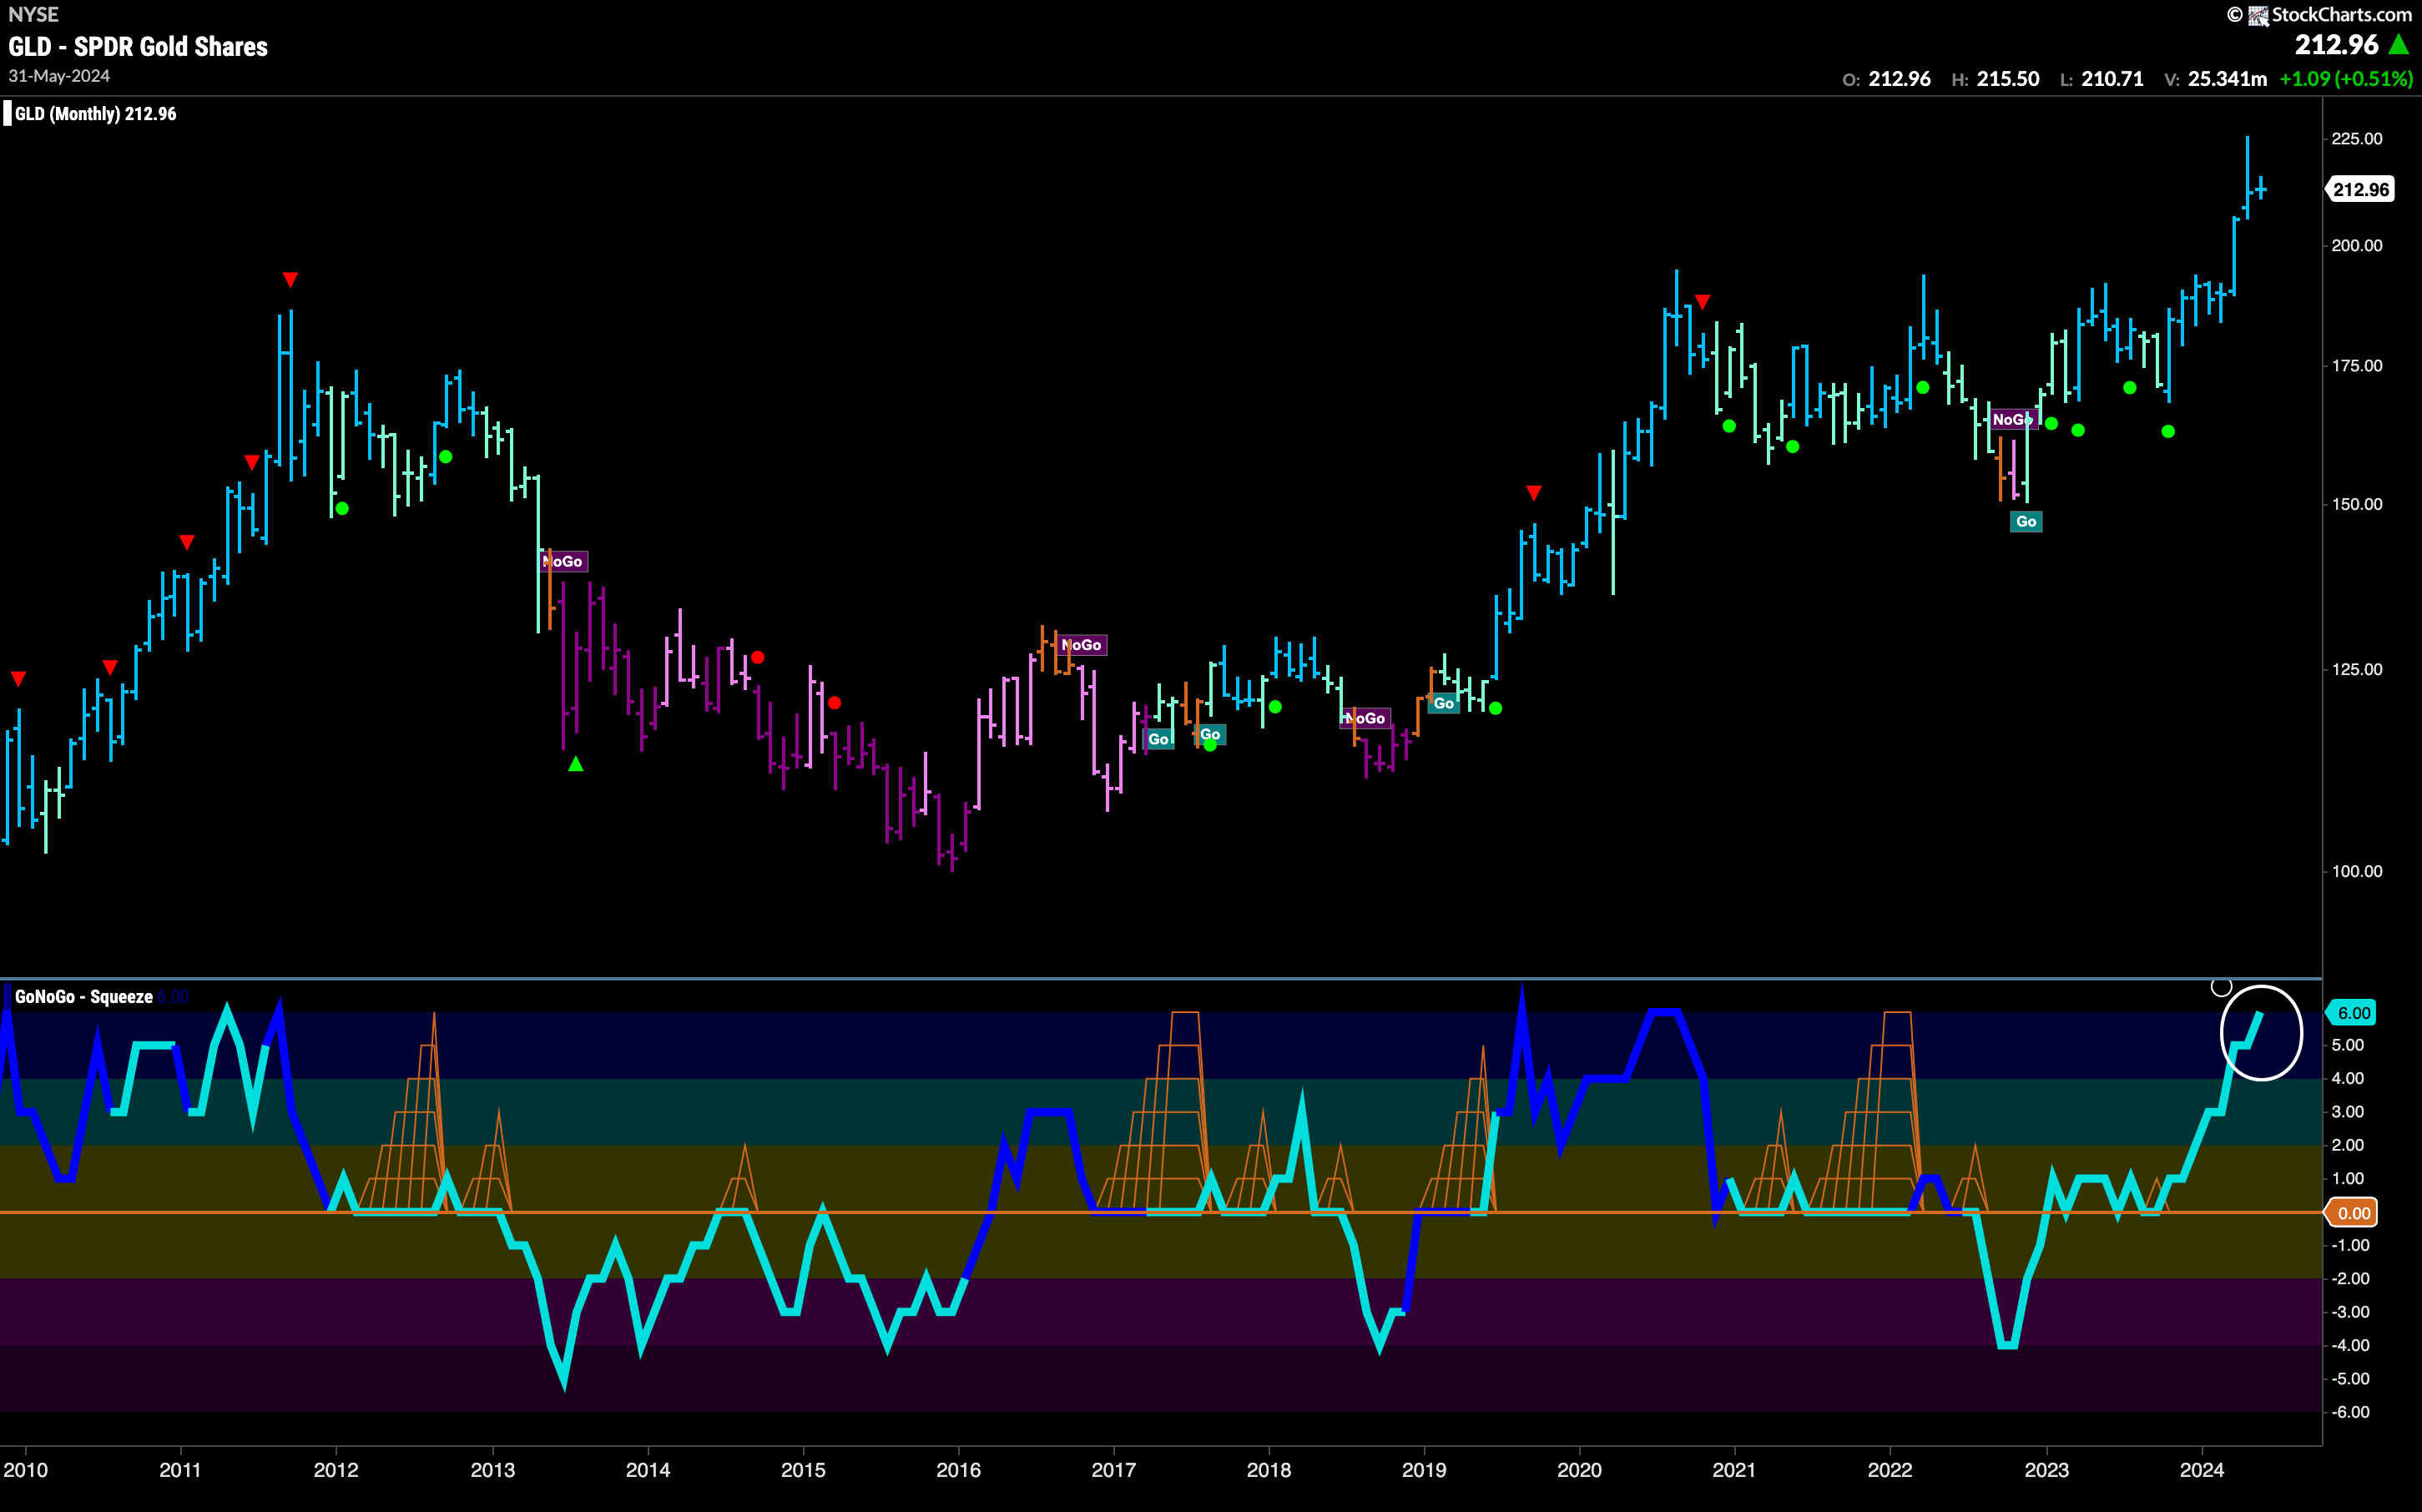
Task: Click the green dot below the late-2012 bars
Action: tap(446, 457)
